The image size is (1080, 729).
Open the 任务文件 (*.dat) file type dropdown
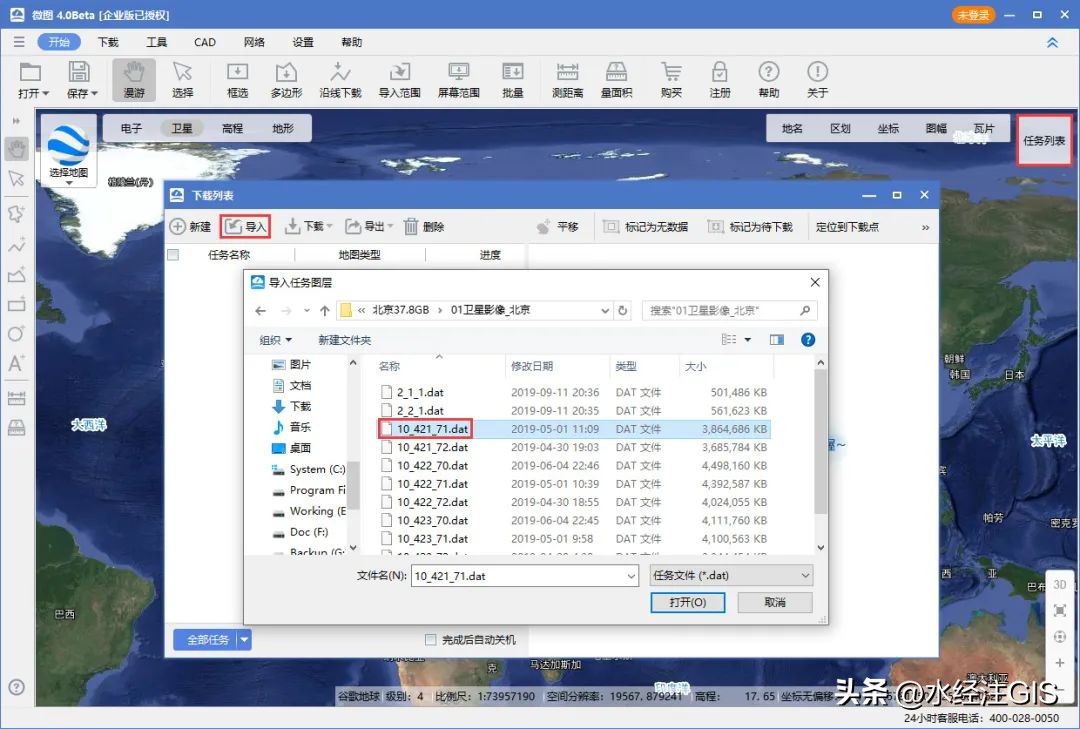pos(731,575)
